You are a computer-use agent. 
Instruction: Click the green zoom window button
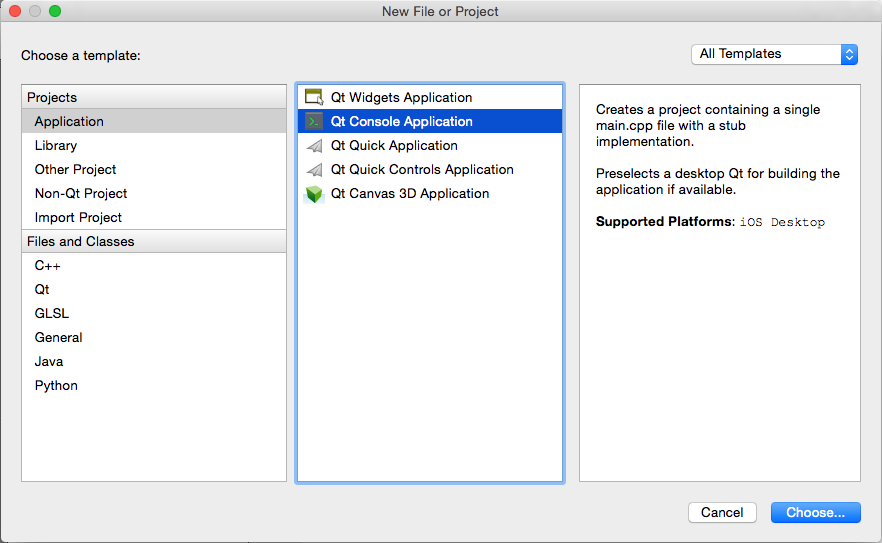point(55,11)
